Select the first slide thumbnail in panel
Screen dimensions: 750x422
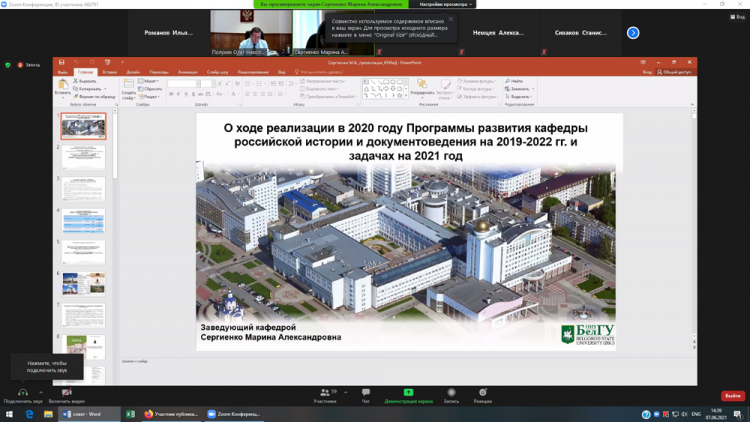click(83, 126)
